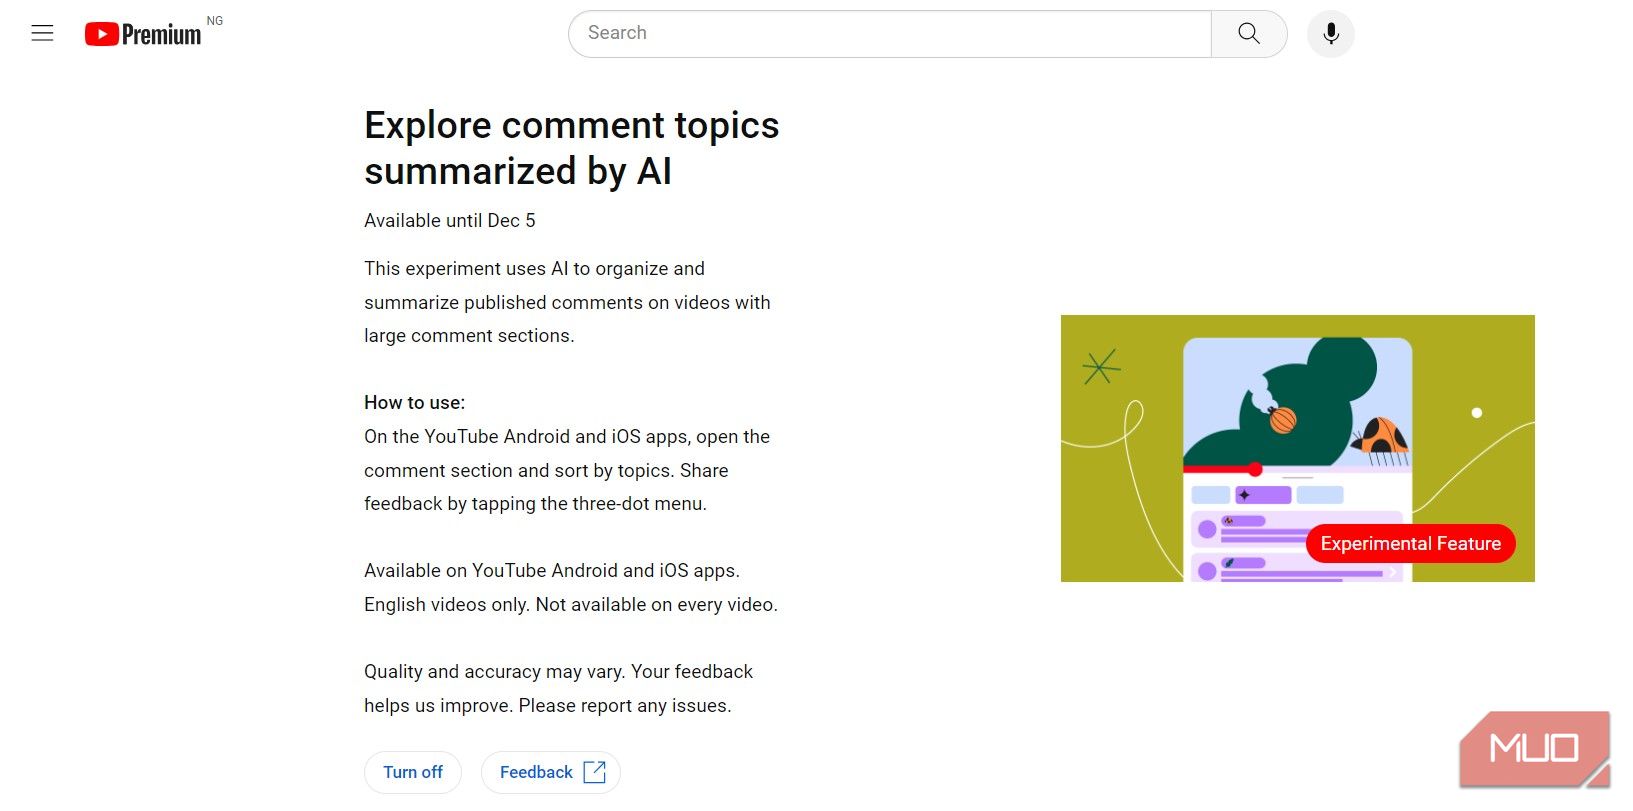Click the MUO watermark logo
This screenshot has height=811, width=1633.
coord(1533,748)
